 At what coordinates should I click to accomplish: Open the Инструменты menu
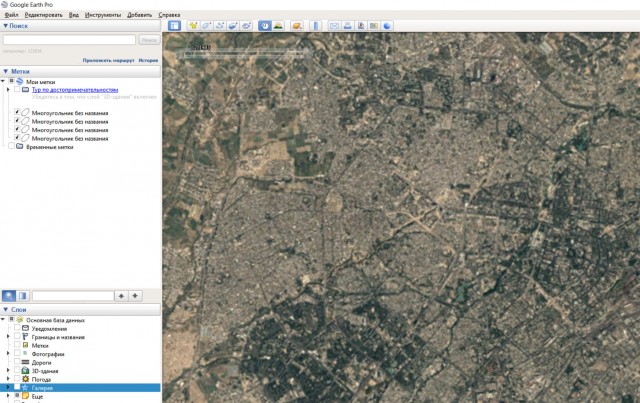(103, 15)
